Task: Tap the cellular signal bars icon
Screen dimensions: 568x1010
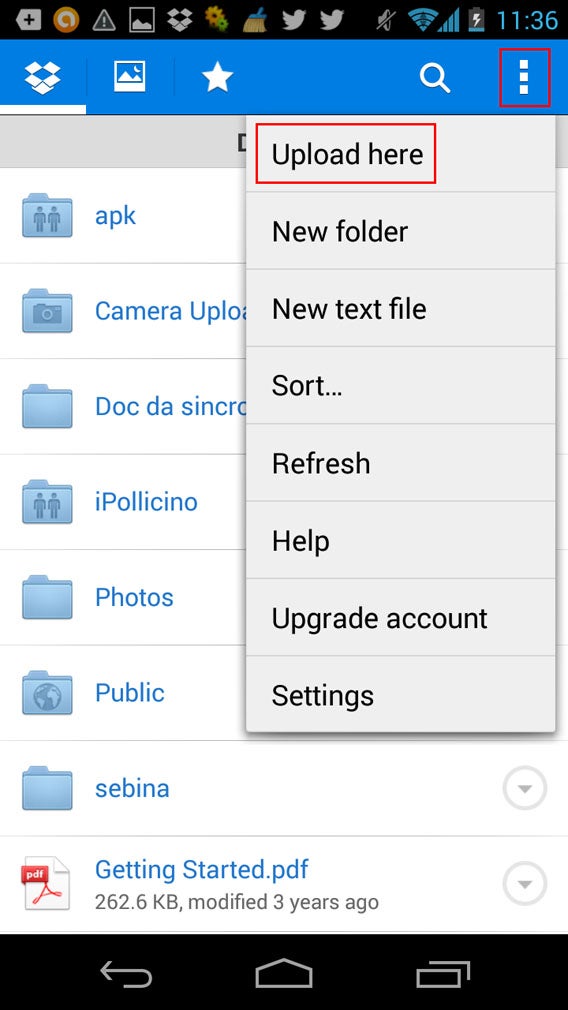Action: (x=450, y=21)
